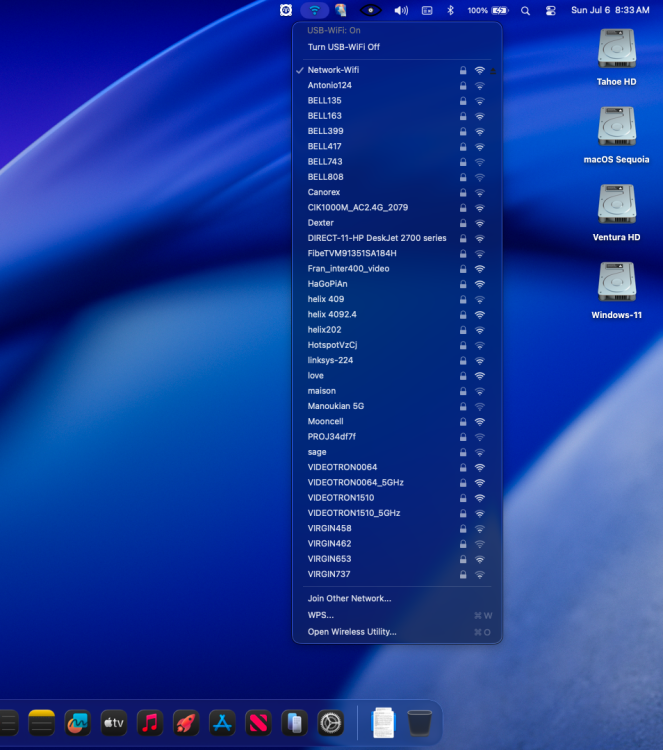Open System Settings gear in the Dock
Screen dimensions: 663x750
pos(331,723)
